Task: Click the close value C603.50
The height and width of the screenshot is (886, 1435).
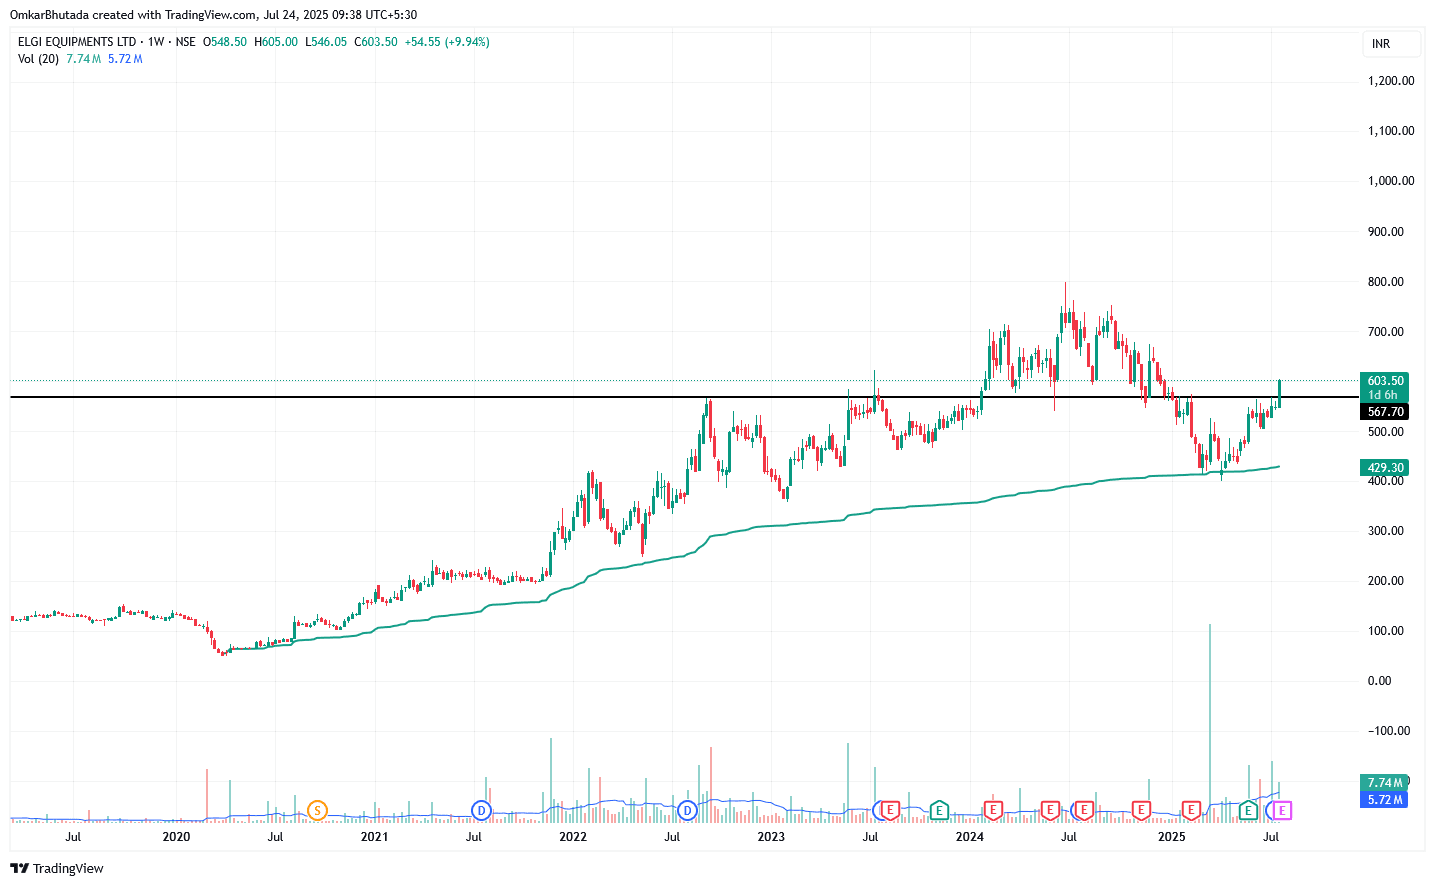Action: (376, 42)
